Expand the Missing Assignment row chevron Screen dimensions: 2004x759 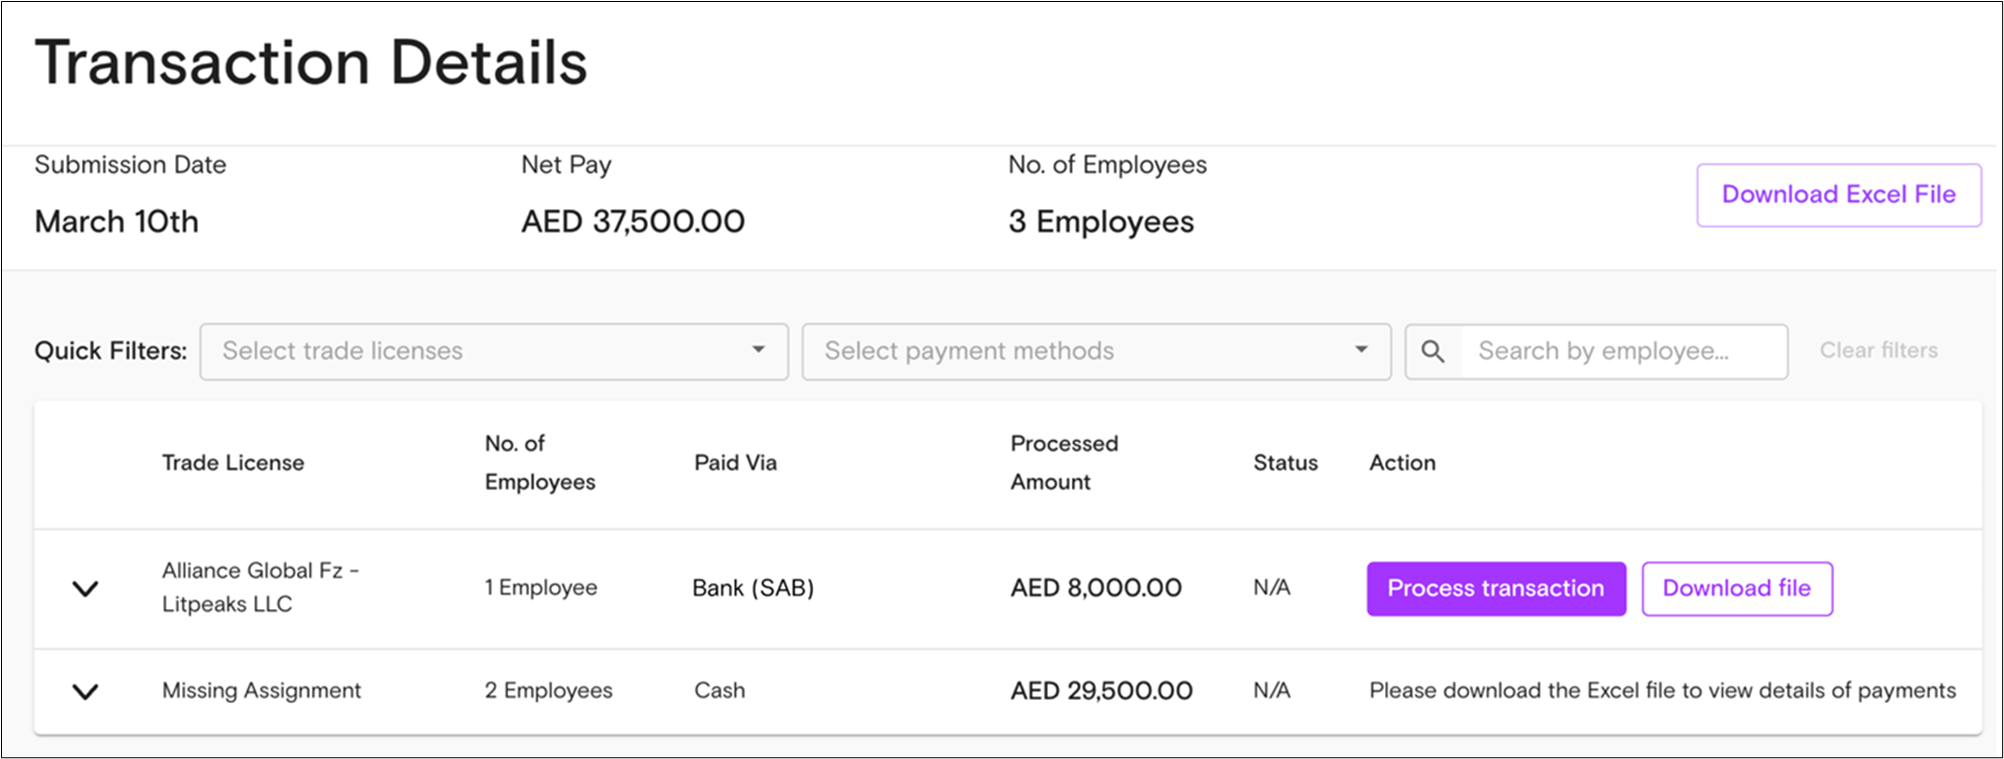coord(86,691)
